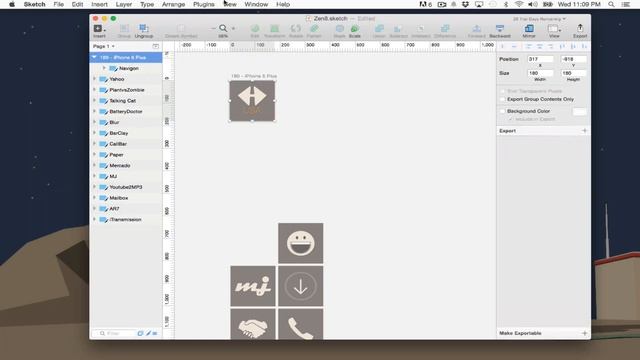Click the Ungroup toolbar icon
The width and height of the screenshot is (640, 360).
143,29
